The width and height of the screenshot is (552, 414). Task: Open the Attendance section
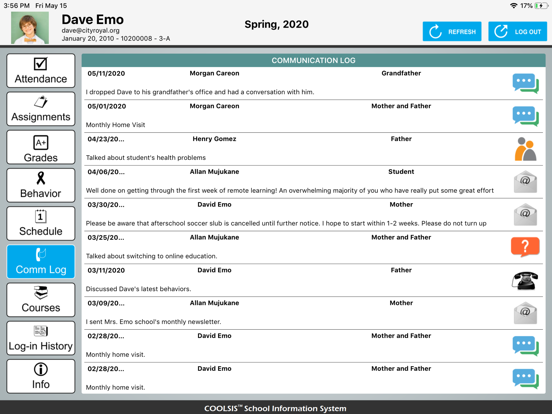pos(40,71)
